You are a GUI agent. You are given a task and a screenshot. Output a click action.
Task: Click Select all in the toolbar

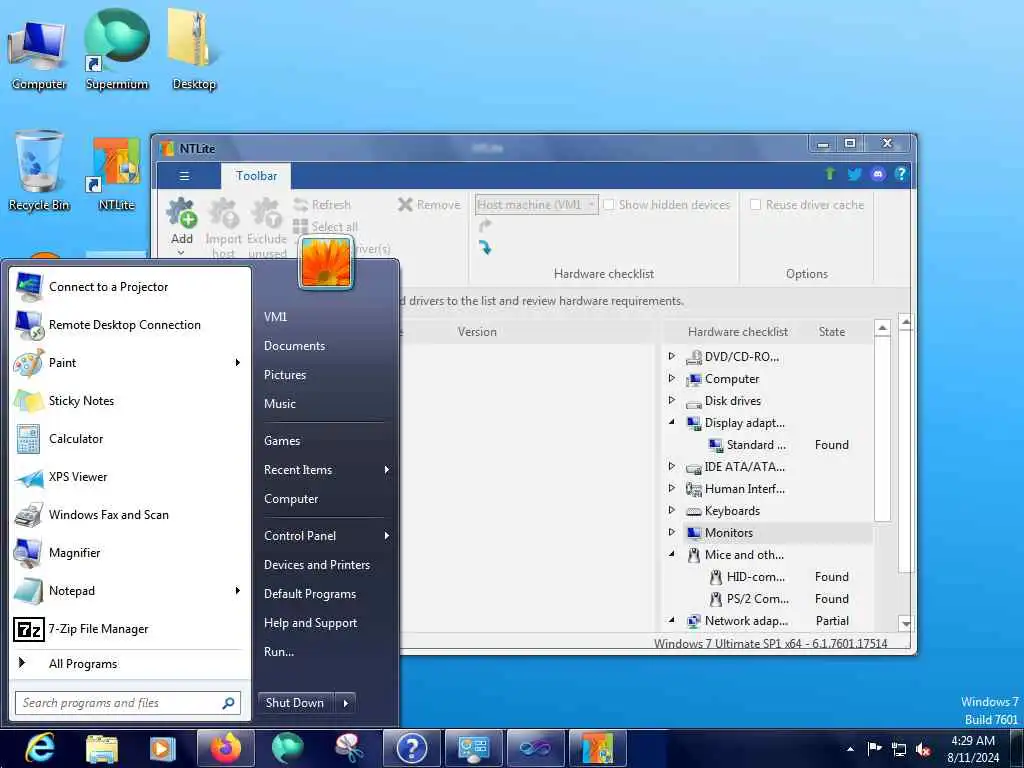click(325, 227)
